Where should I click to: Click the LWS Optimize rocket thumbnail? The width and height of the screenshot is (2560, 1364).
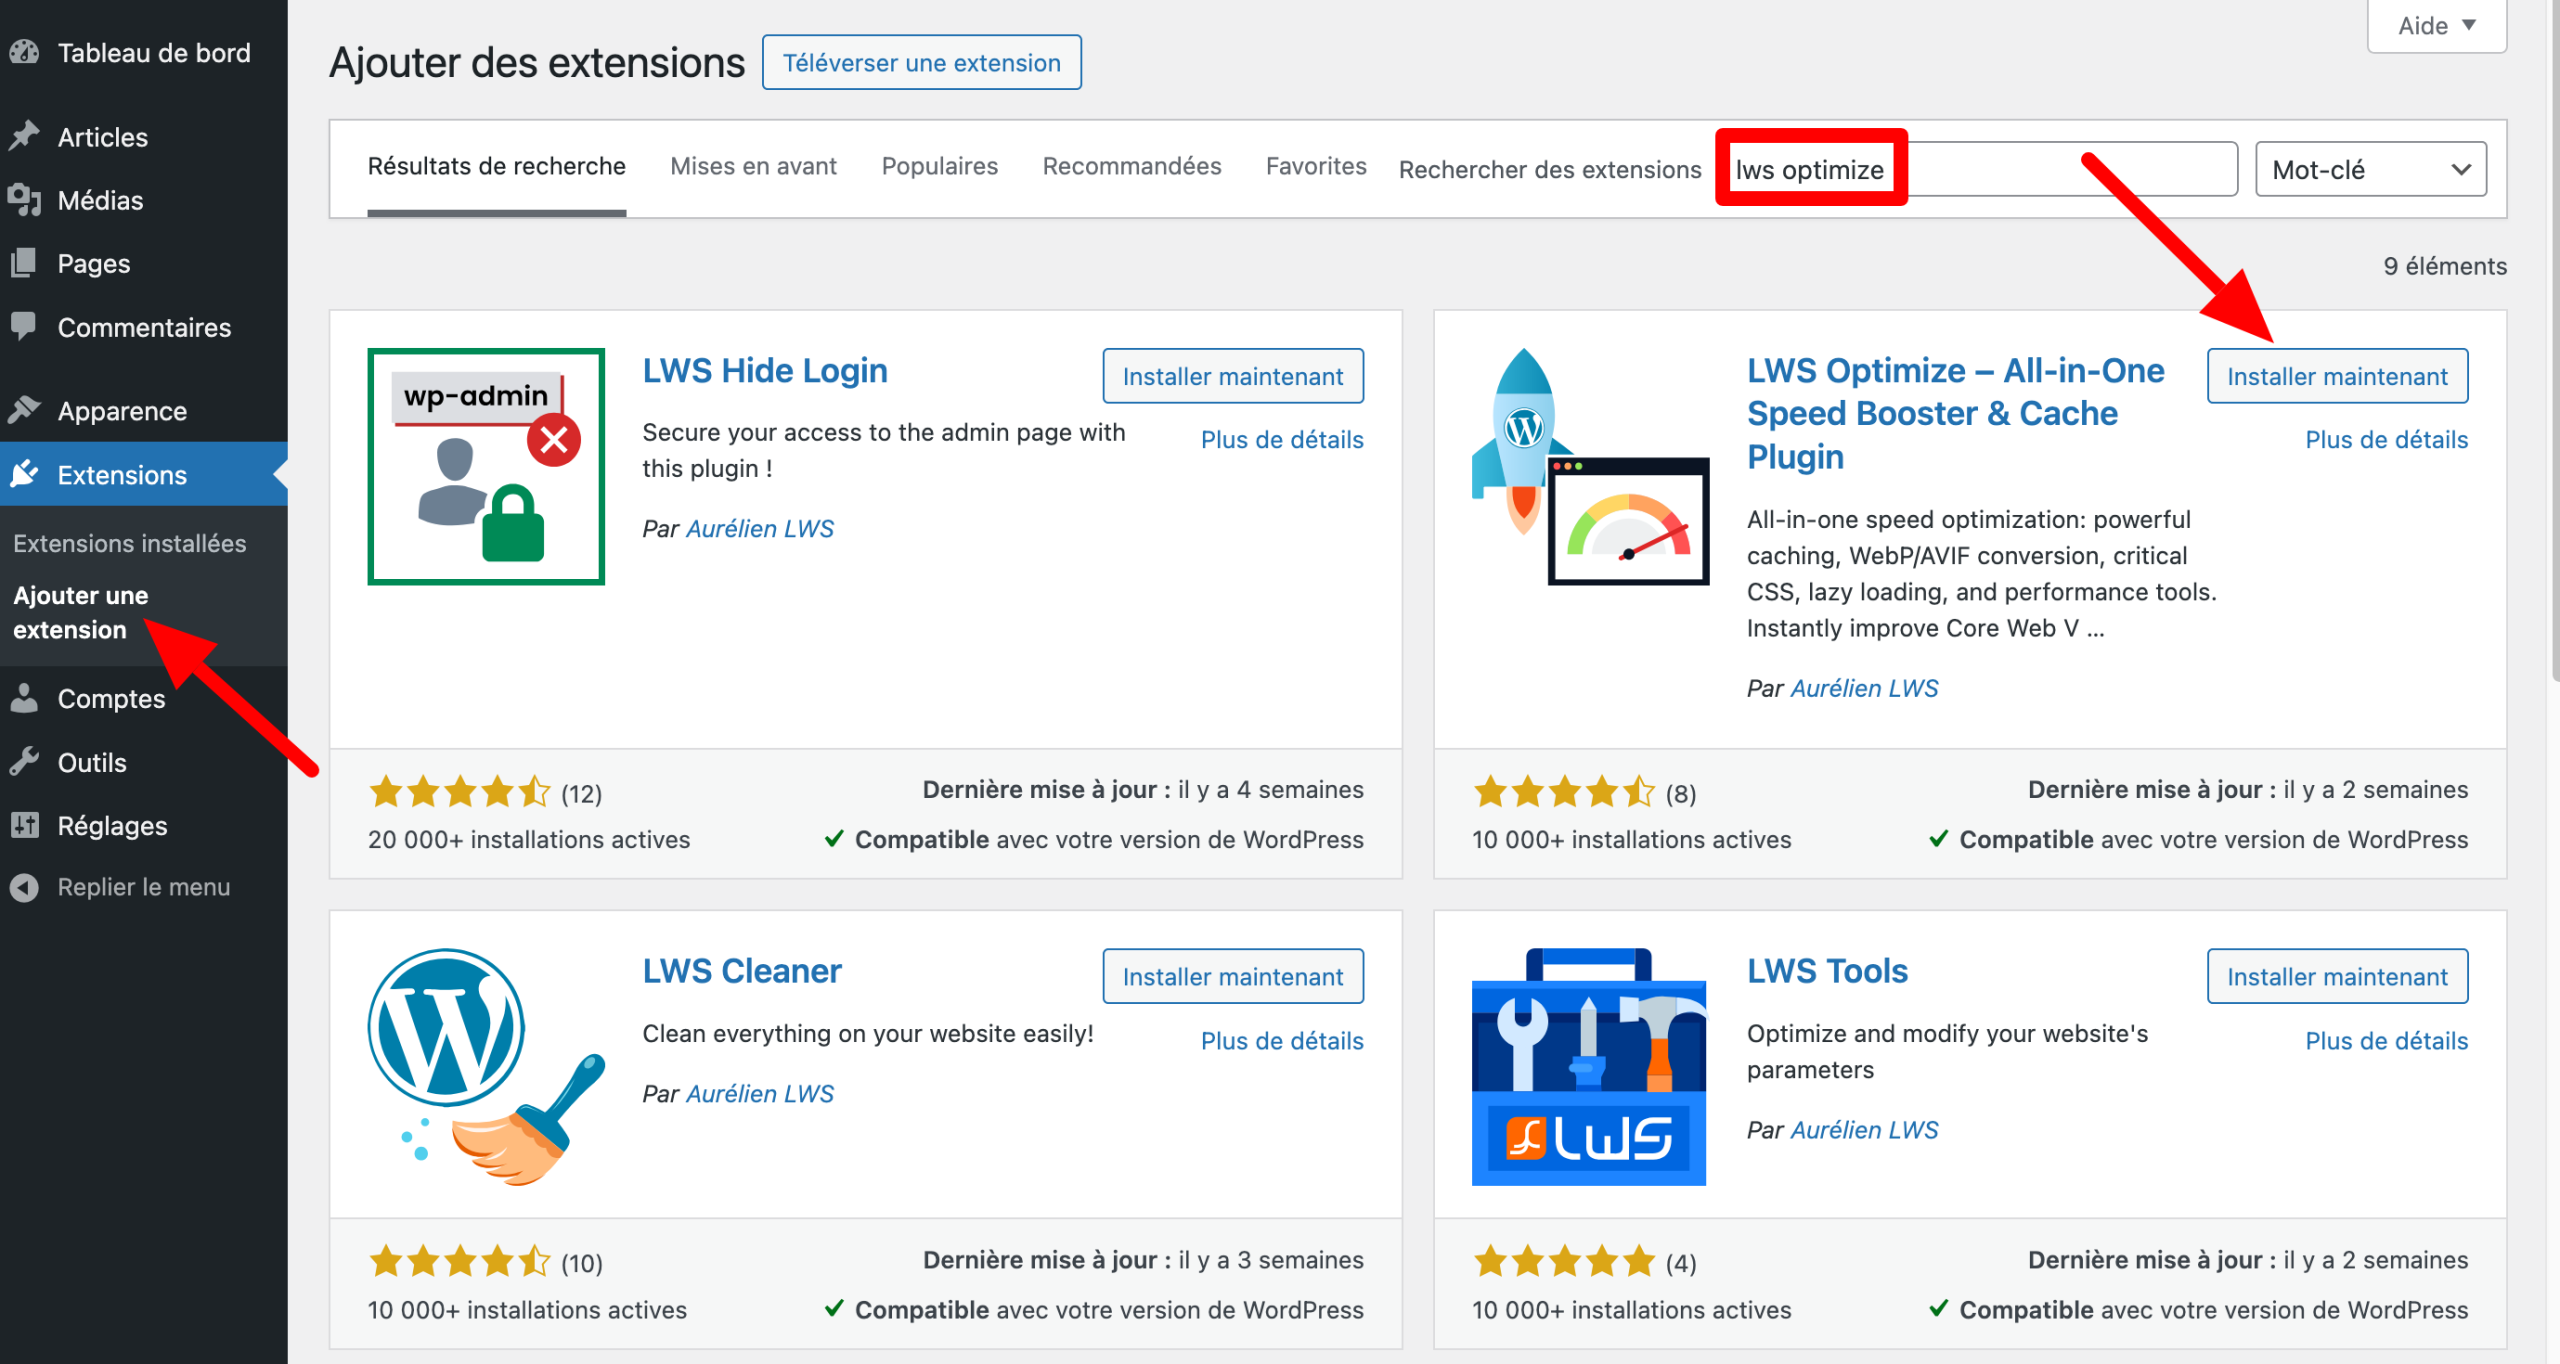pyautogui.click(x=1590, y=466)
